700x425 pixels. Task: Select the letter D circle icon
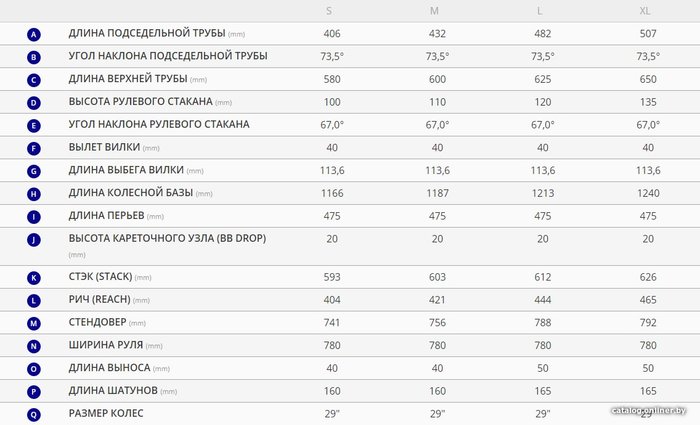coord(33,103)
